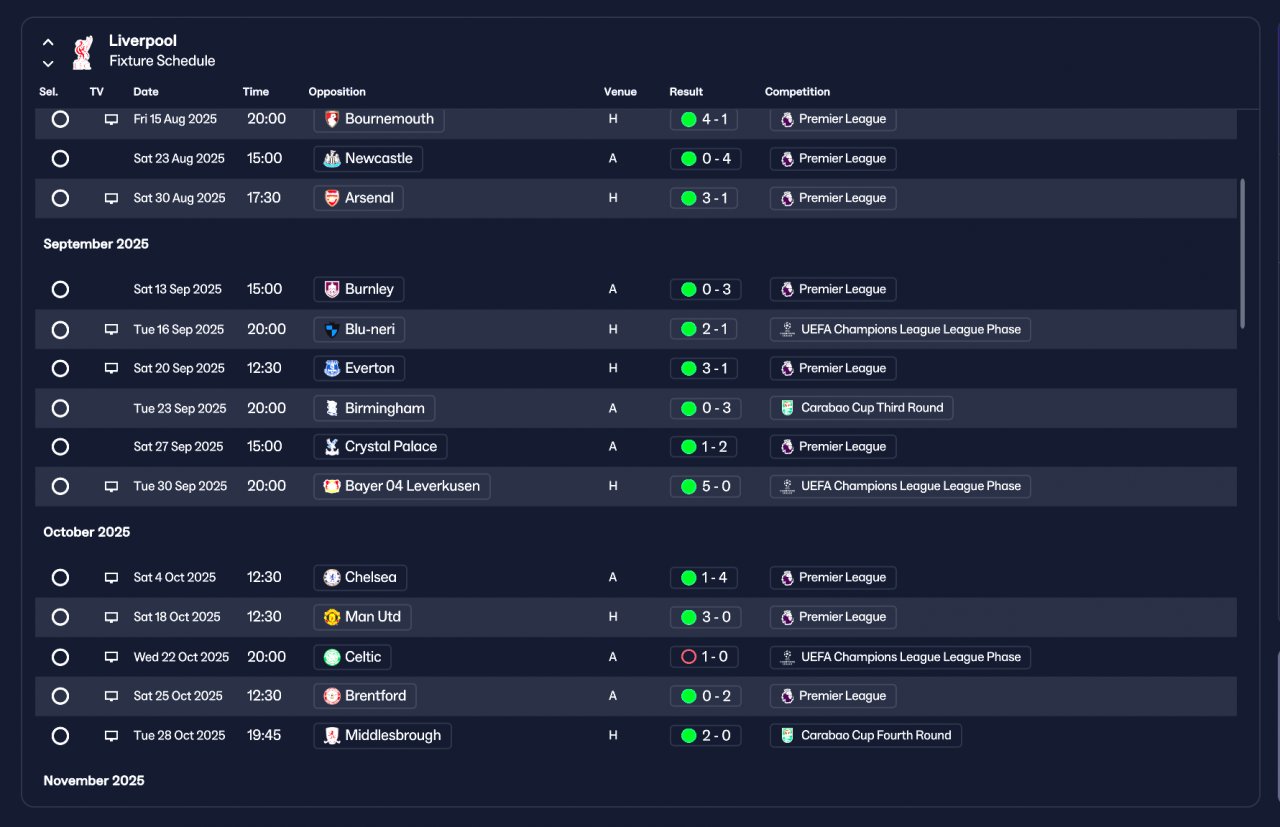Image resolution: width=1280 pixels, height=827 pixels.
Task: Open the Premier League tag on Burnley row
Action: pos(833,290)
